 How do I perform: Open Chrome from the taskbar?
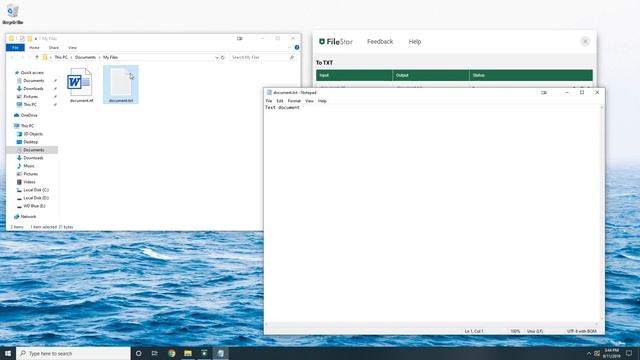point(171,353)
